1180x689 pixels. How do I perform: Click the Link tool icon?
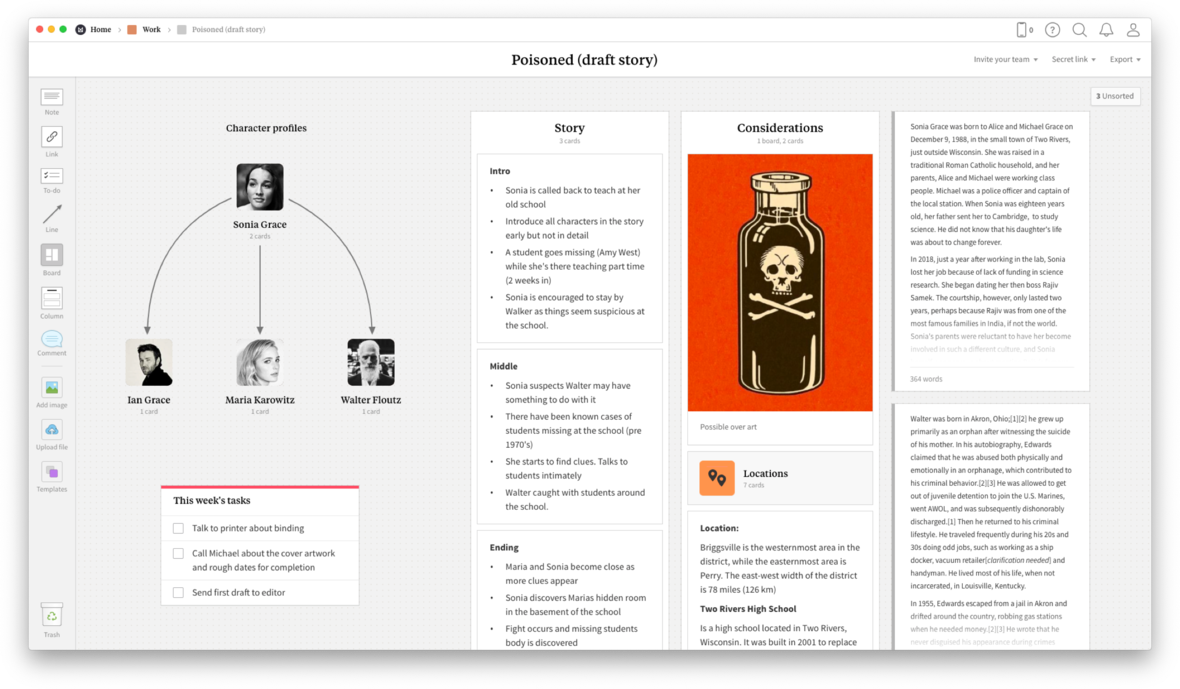coord(52,137)
